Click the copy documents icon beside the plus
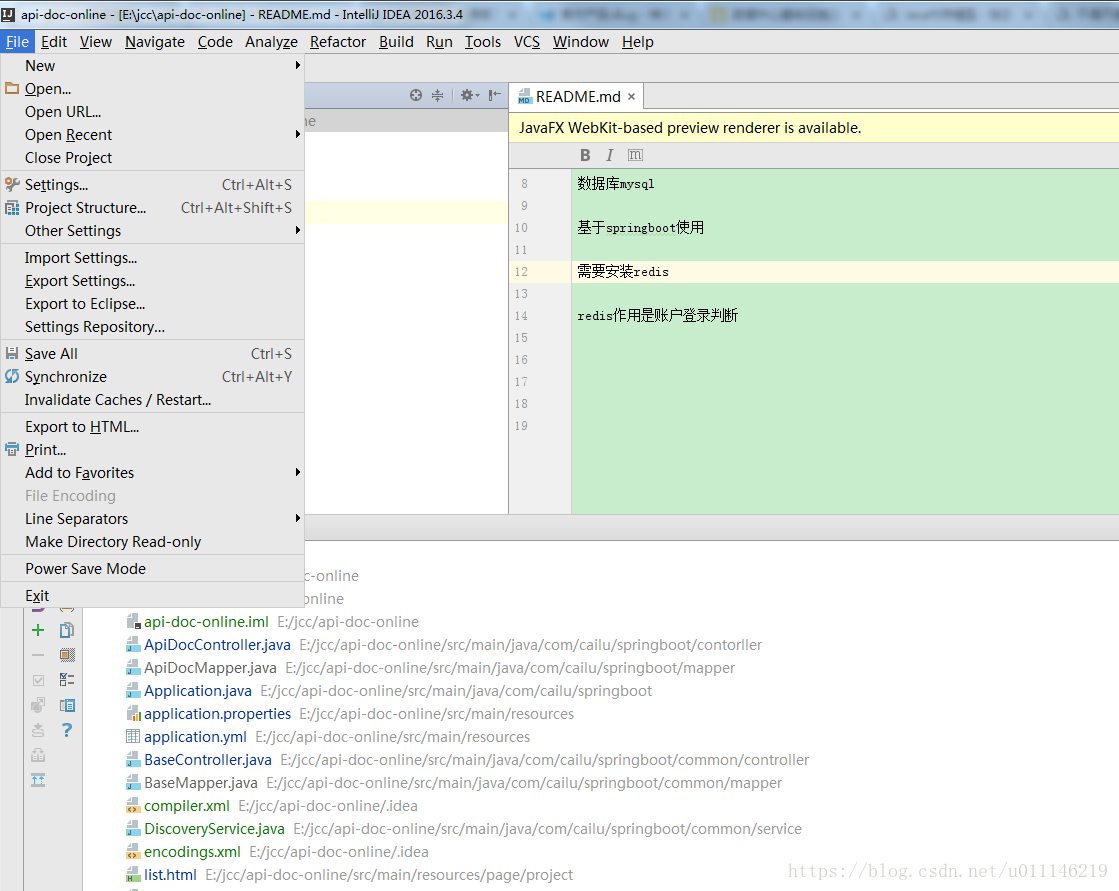The image size is (1119, 891). coord(67,630)
